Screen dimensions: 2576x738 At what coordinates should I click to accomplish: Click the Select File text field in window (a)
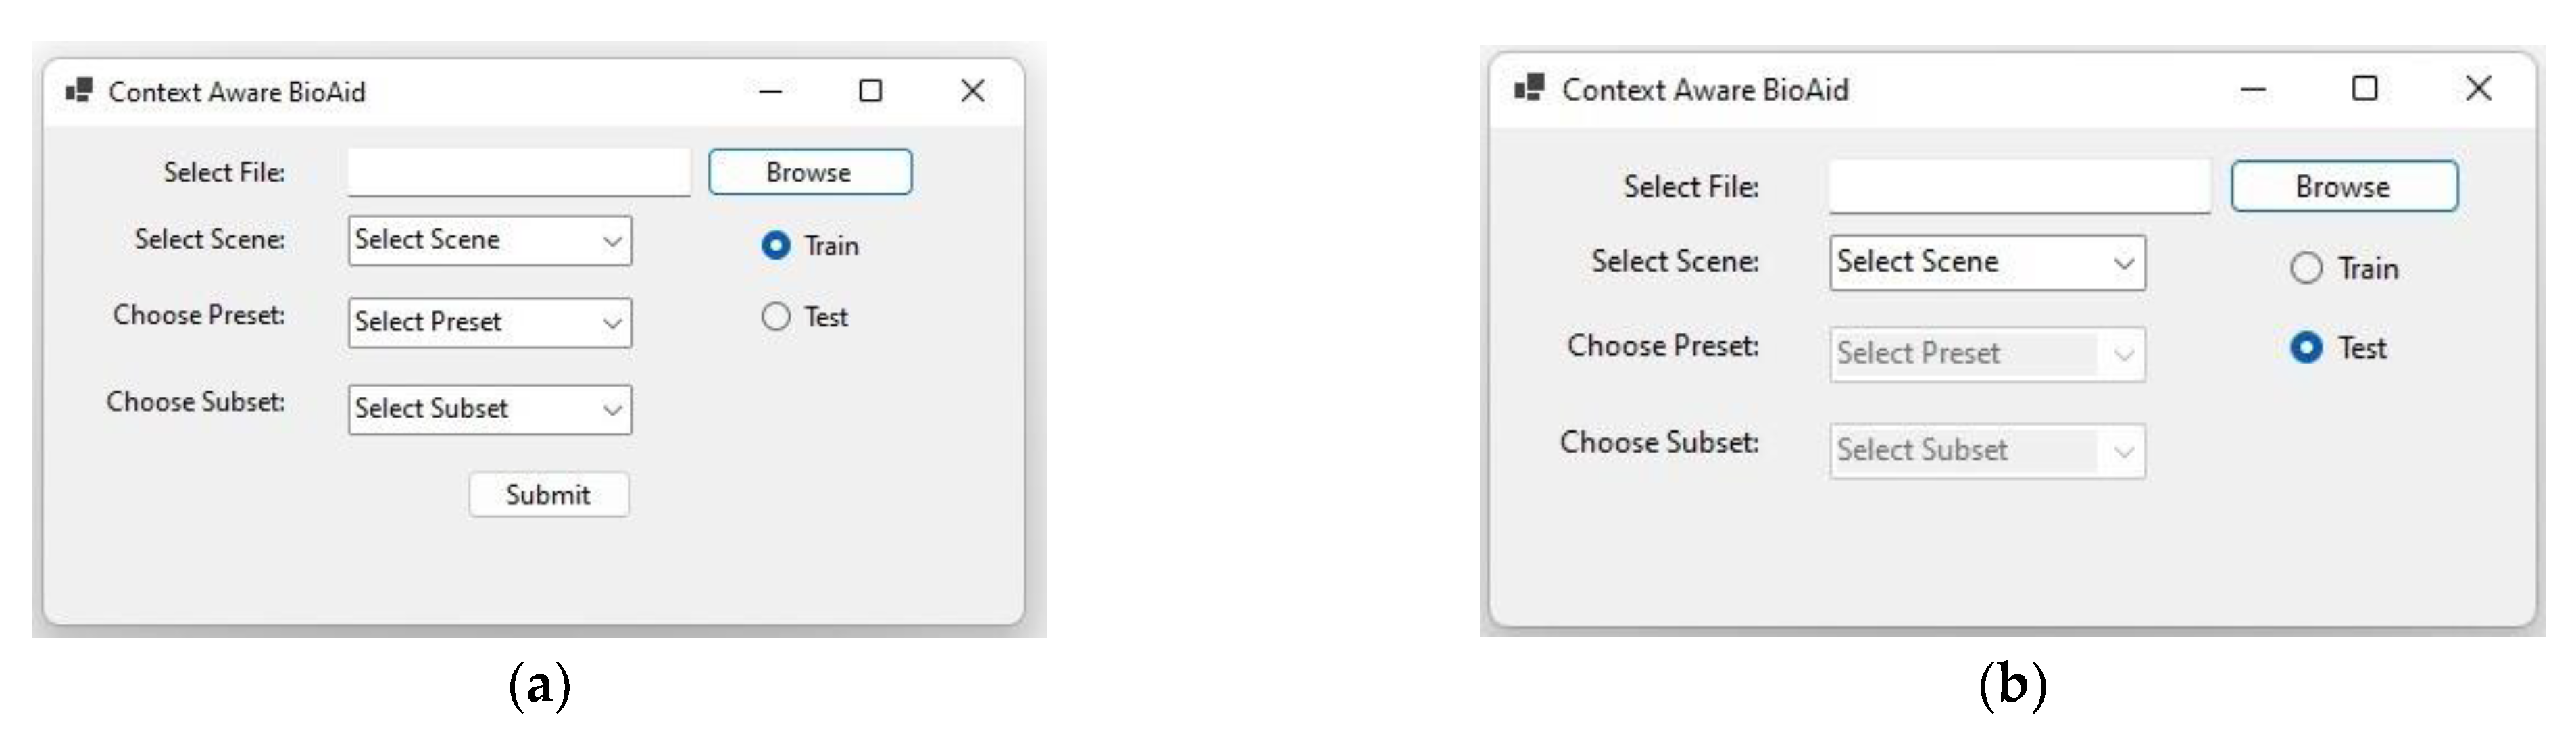(518, 172)
